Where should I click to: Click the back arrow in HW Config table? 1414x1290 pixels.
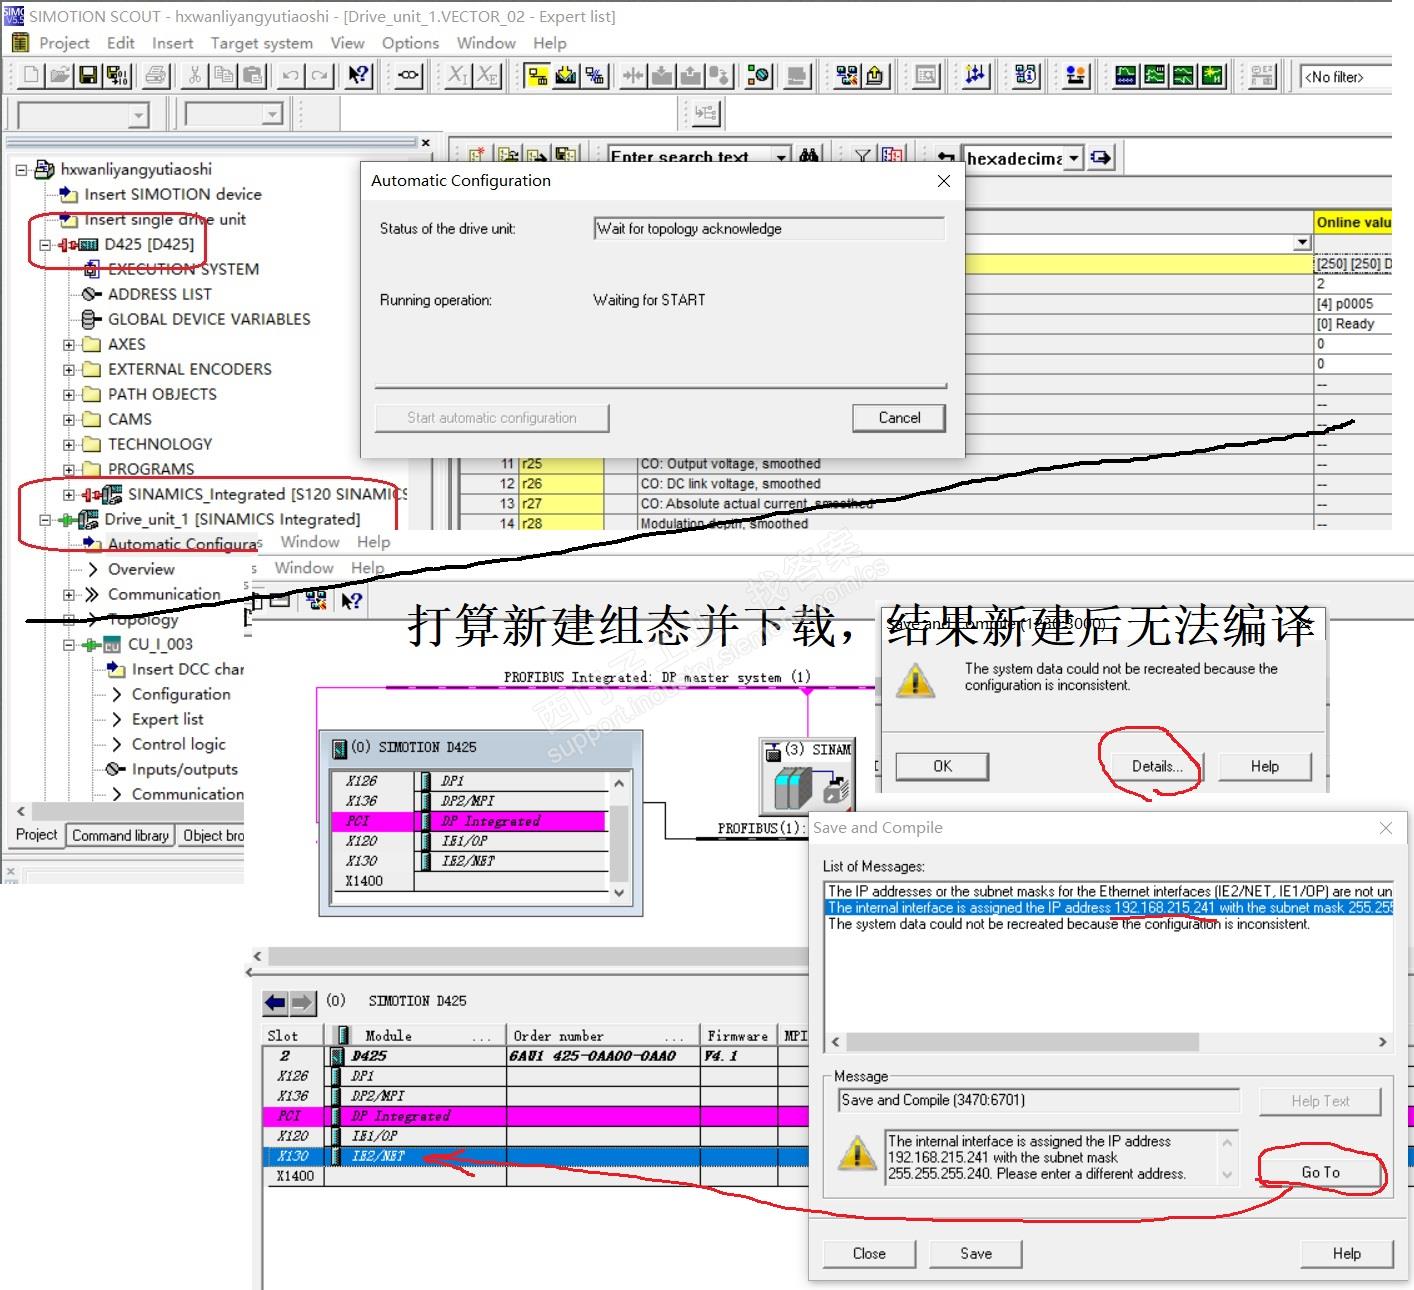(275, 1002)
